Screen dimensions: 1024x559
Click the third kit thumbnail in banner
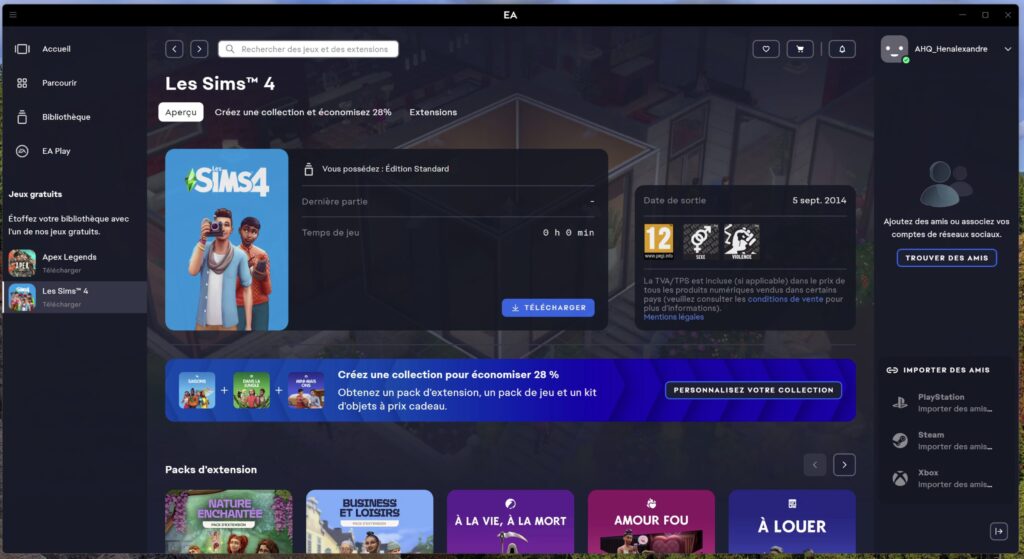pos(306,390)
